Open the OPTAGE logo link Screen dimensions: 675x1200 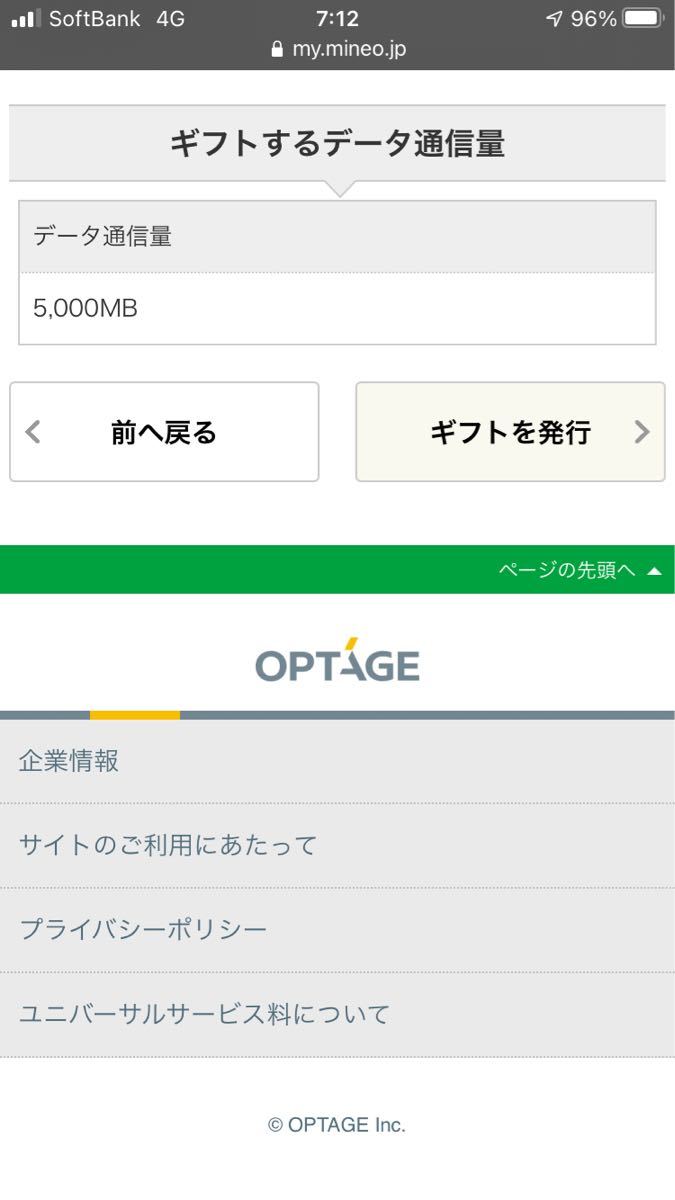pyautogui.click(x=337, y=660)
